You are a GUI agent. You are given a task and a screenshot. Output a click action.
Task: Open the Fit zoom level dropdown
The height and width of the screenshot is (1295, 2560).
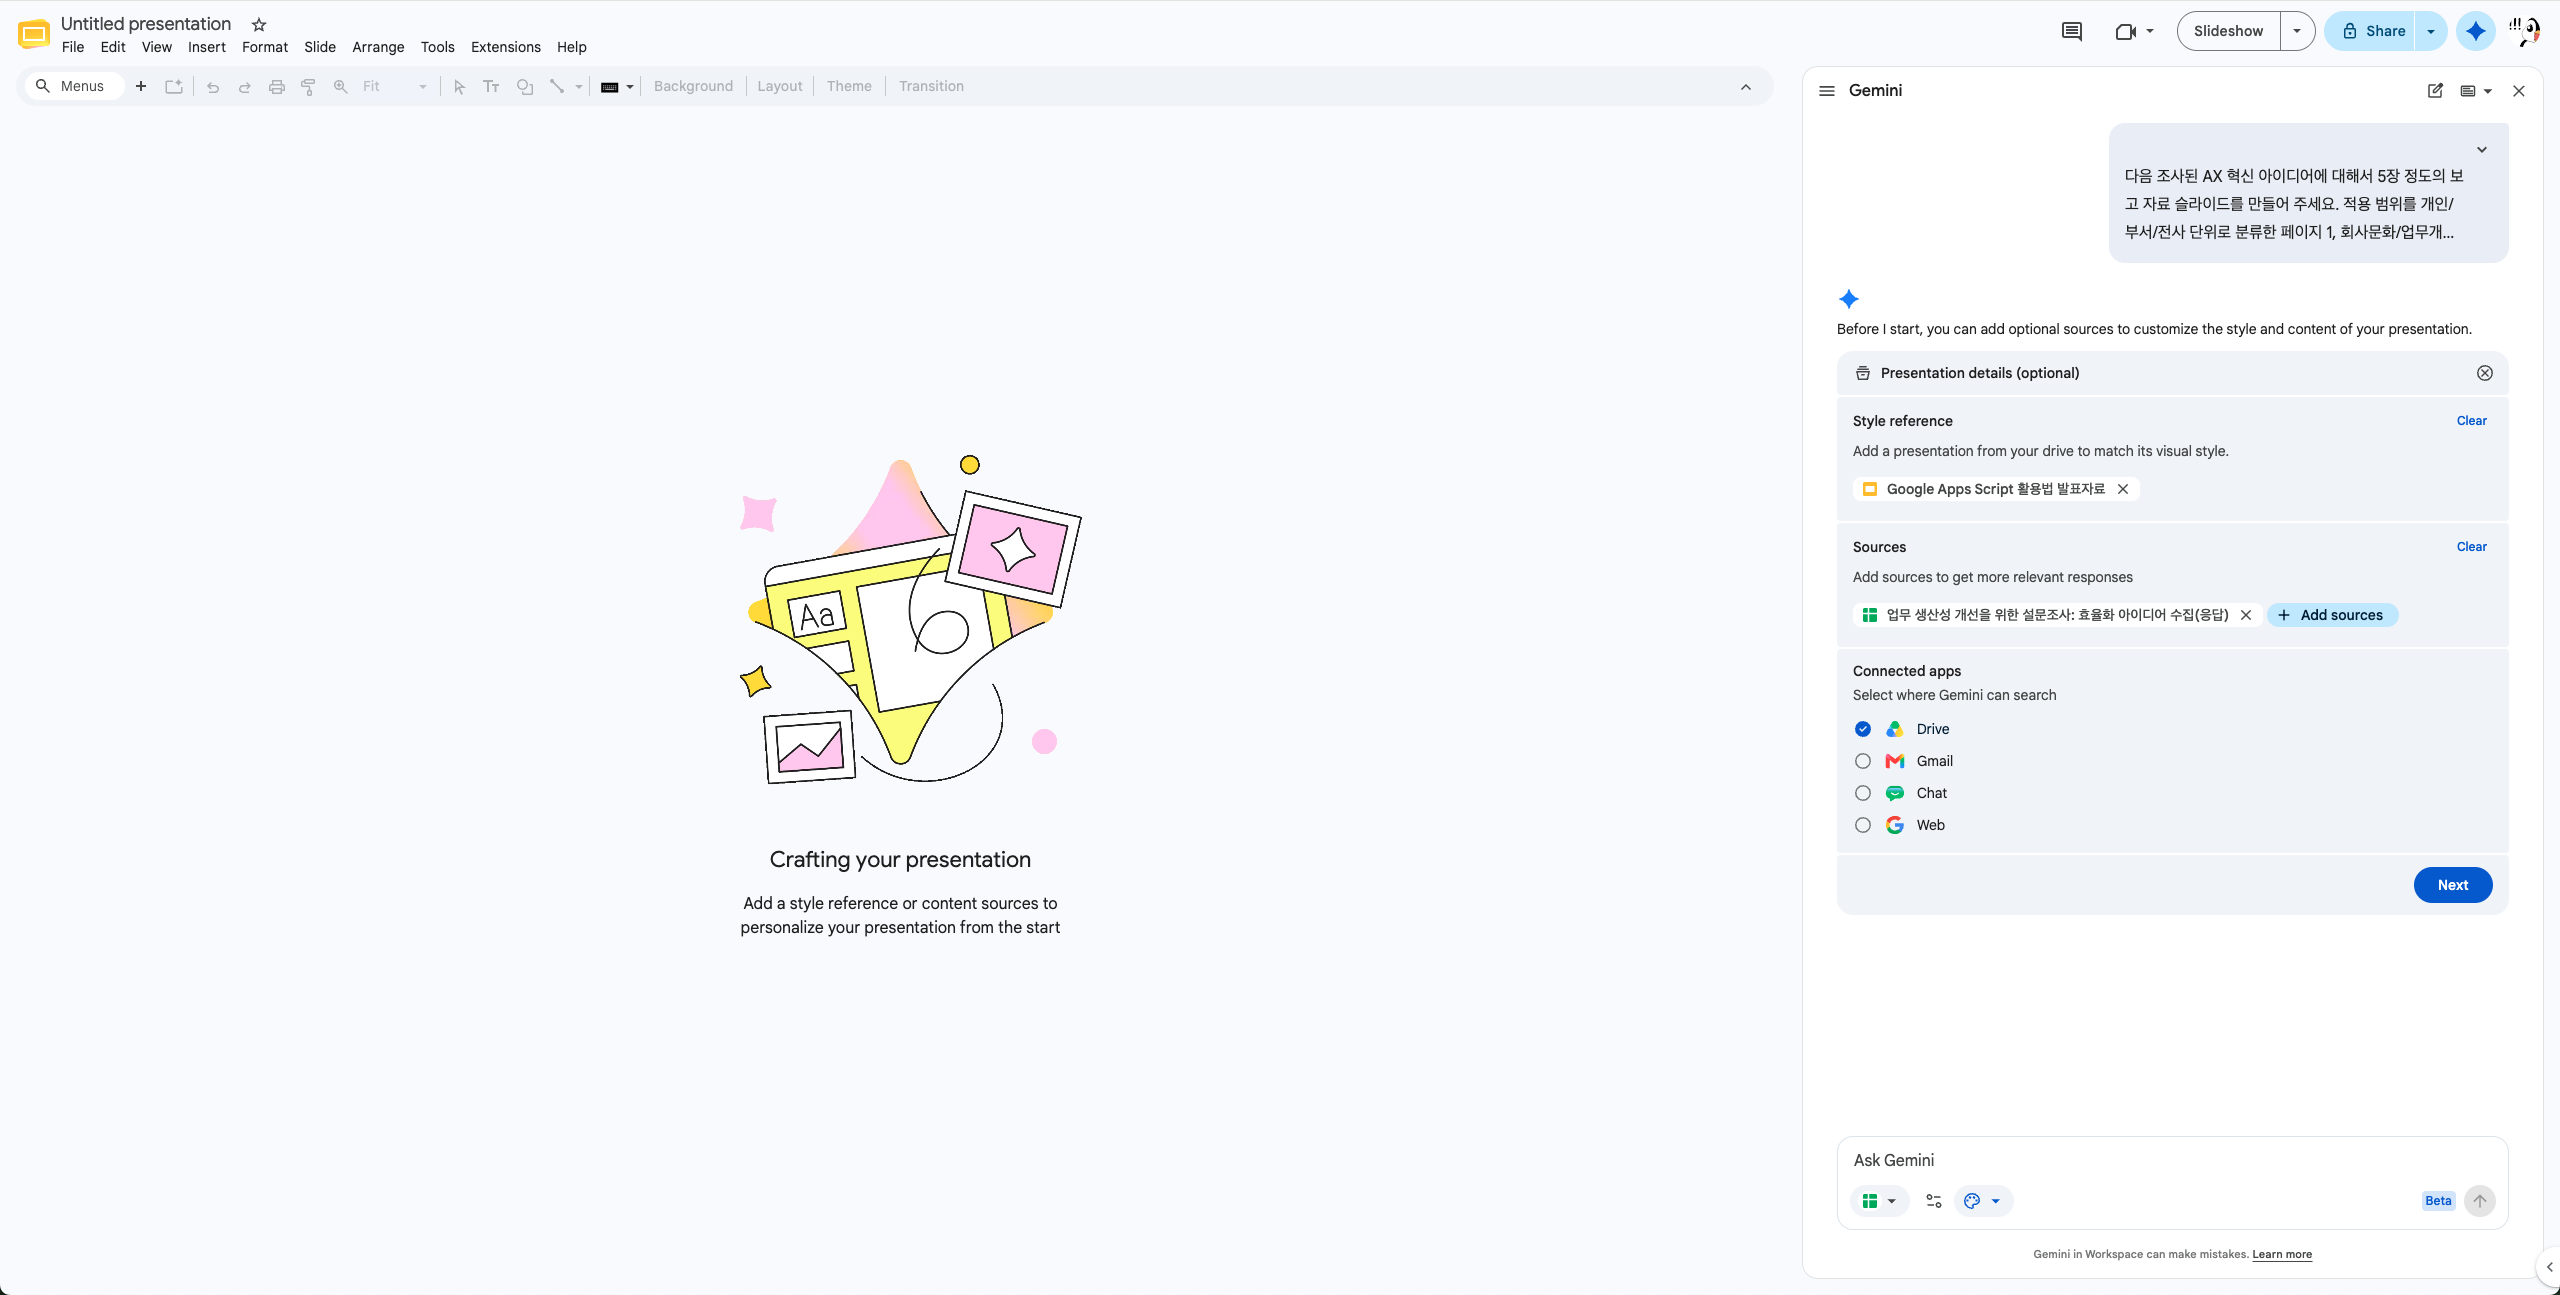395,87
